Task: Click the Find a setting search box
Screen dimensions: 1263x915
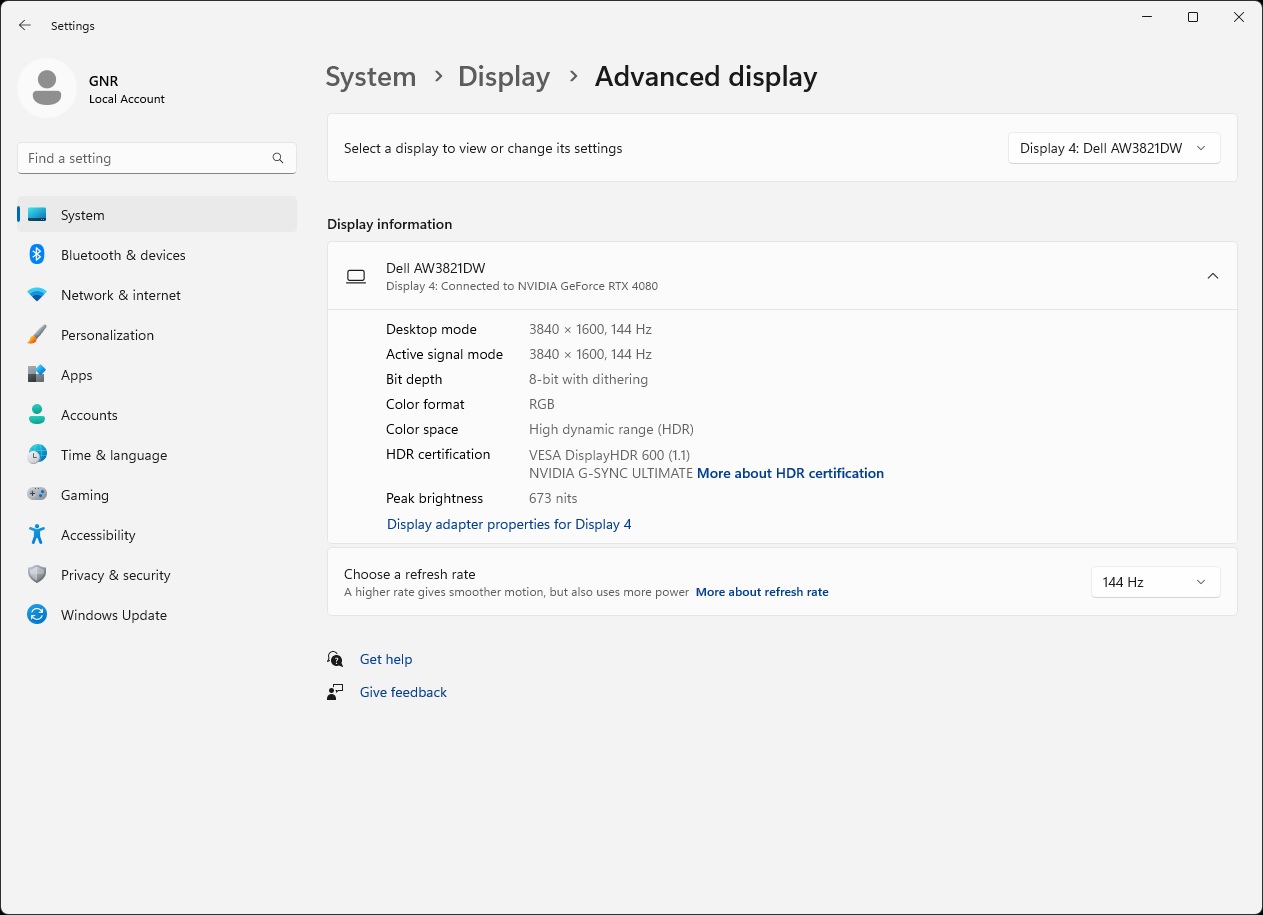Action: point(145,158)
